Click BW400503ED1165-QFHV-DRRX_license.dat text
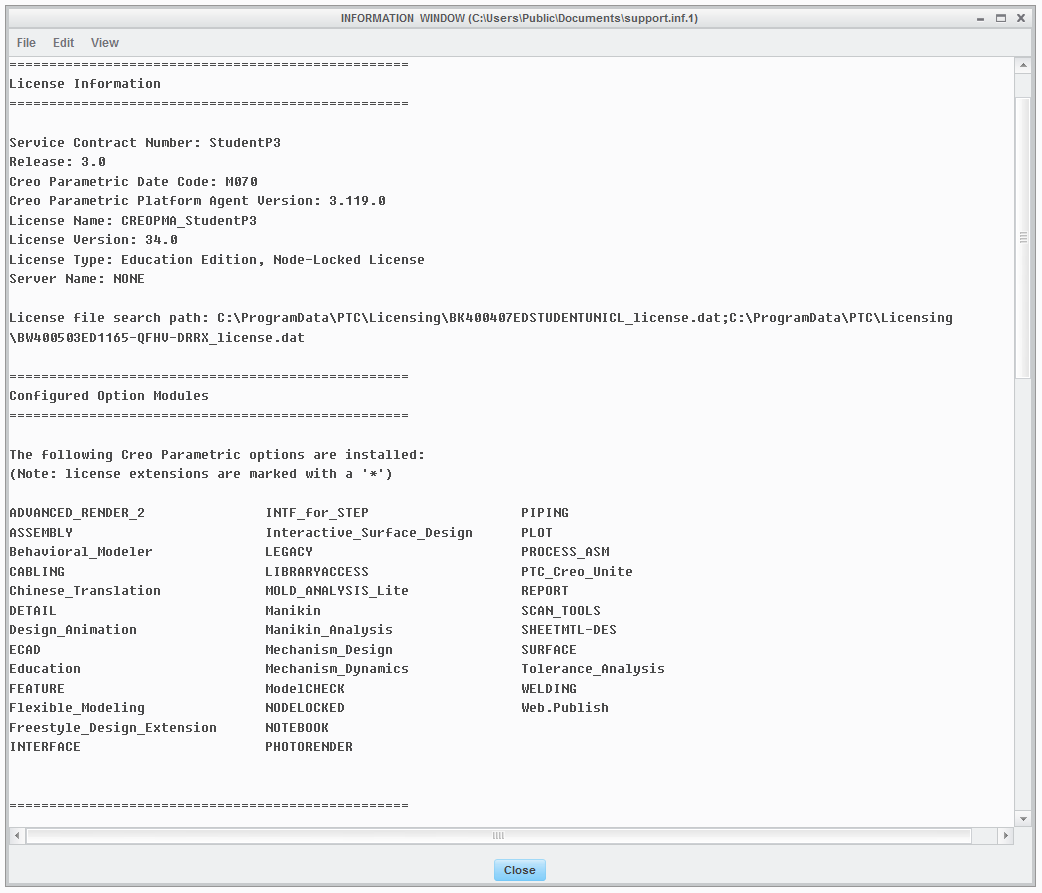 157,338
